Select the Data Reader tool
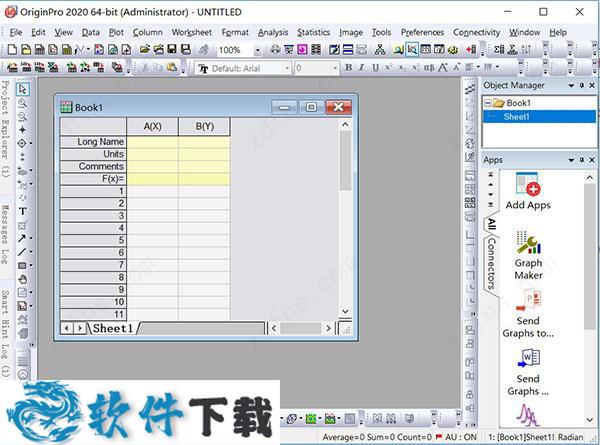 coord(22,143)
